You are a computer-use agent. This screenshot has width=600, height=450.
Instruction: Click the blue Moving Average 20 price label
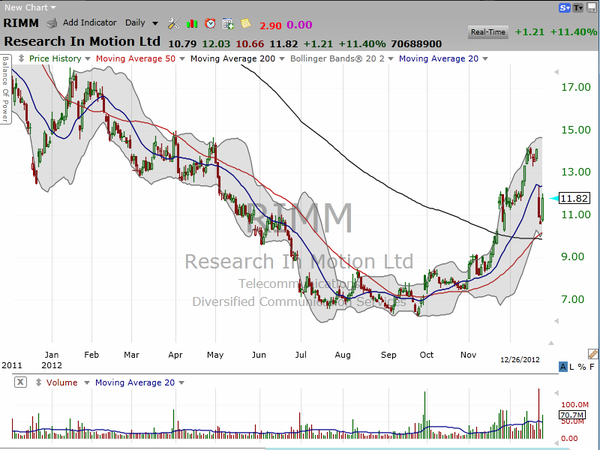click(x=439, y=59)
